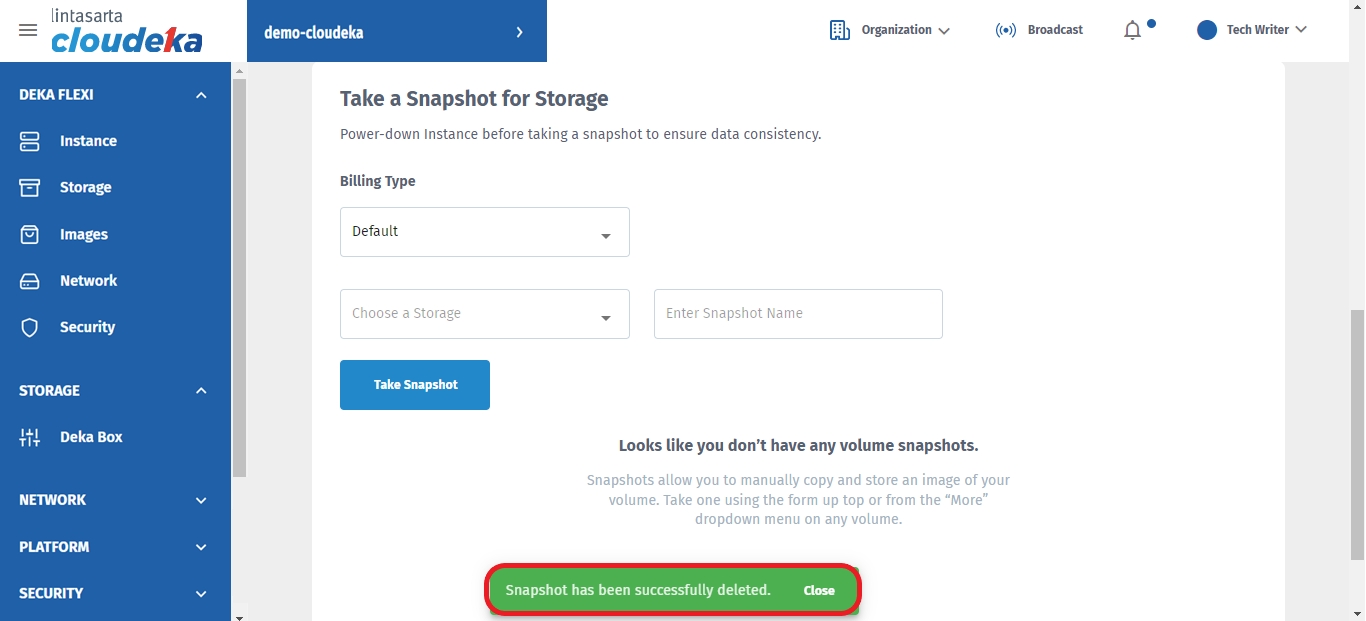This screenshot has width=1366, height=621.
Task: Close the snapshot deleted notification
Action: coord(819,591)
